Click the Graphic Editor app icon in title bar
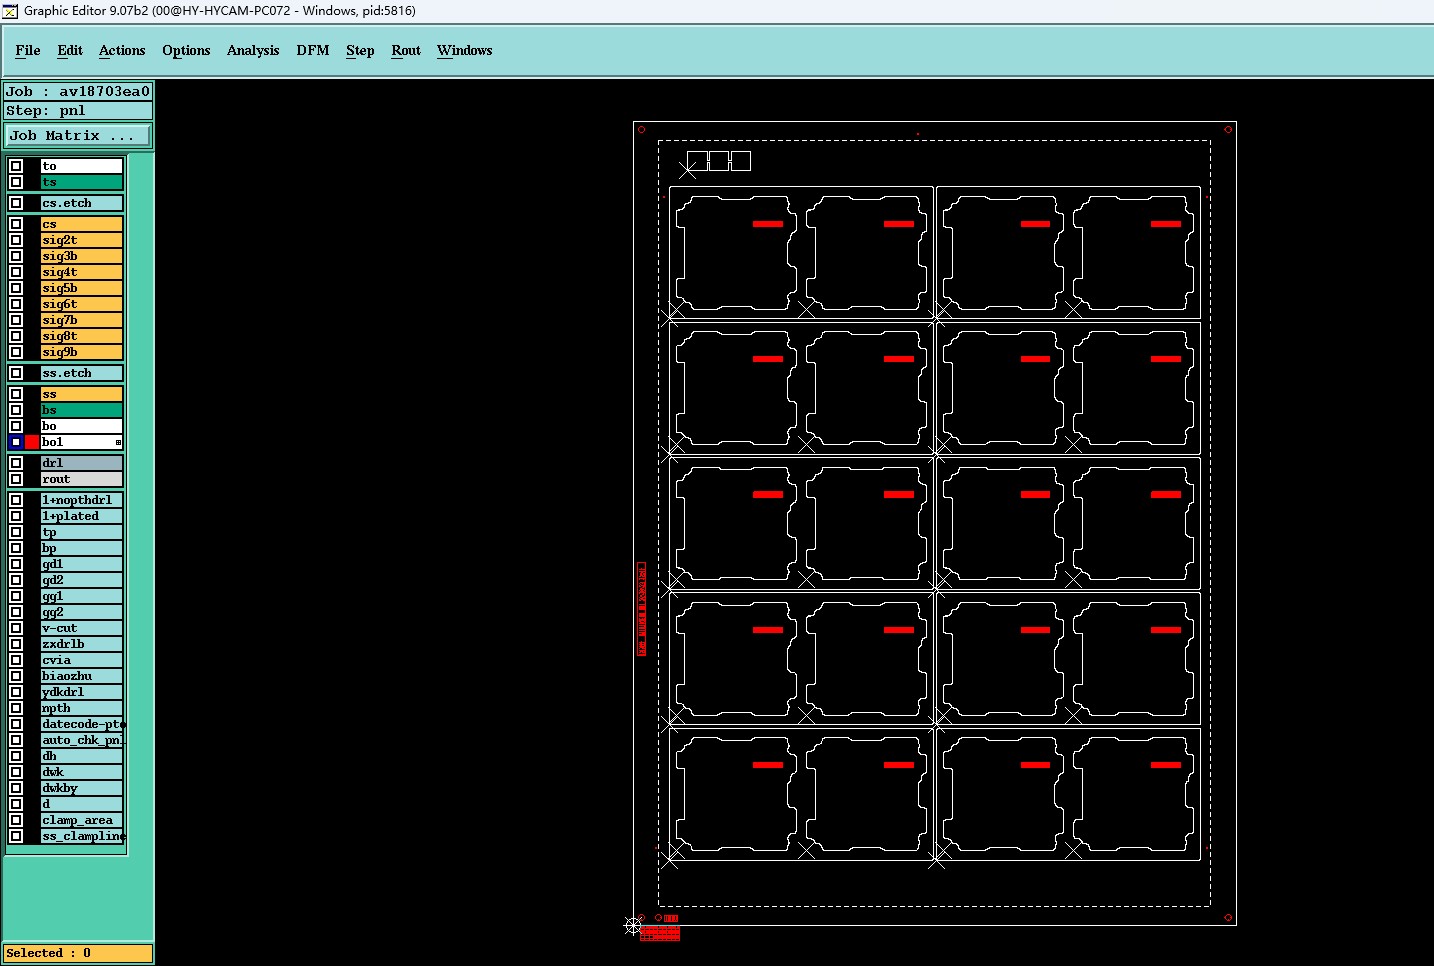The width and height of the screenshot is (1434, 966). click(x=10, y=11)
